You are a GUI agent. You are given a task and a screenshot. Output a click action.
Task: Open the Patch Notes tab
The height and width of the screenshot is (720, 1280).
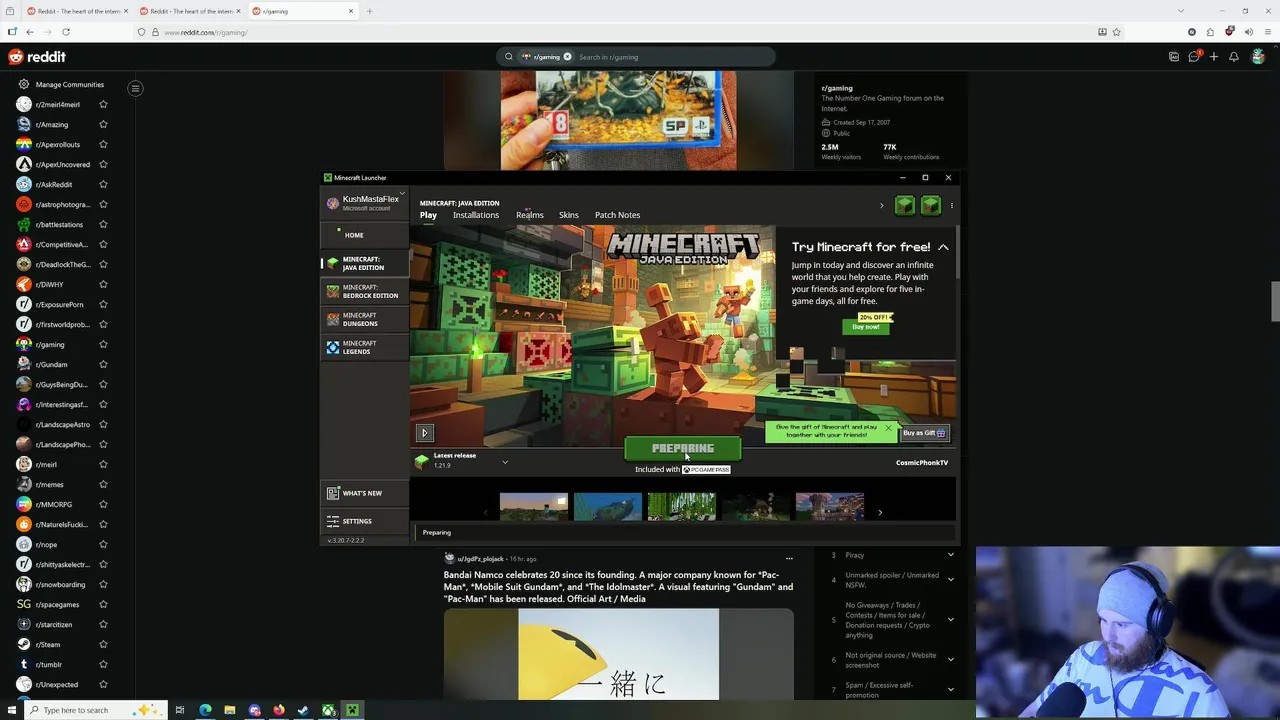click(617, 215)
